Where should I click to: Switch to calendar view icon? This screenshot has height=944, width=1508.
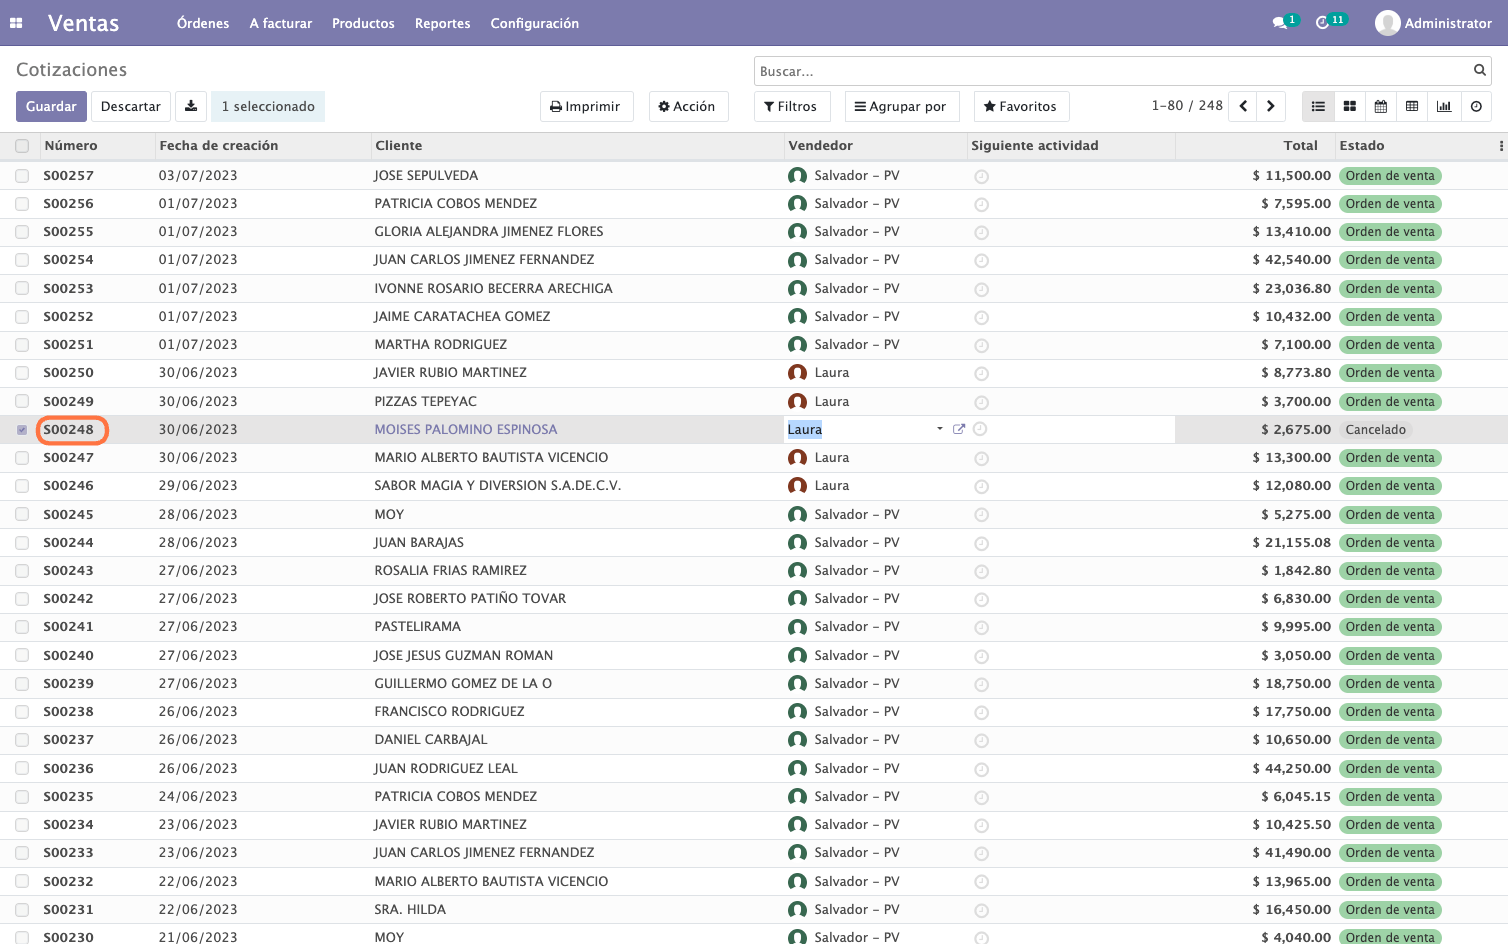tap(1380, 106)
